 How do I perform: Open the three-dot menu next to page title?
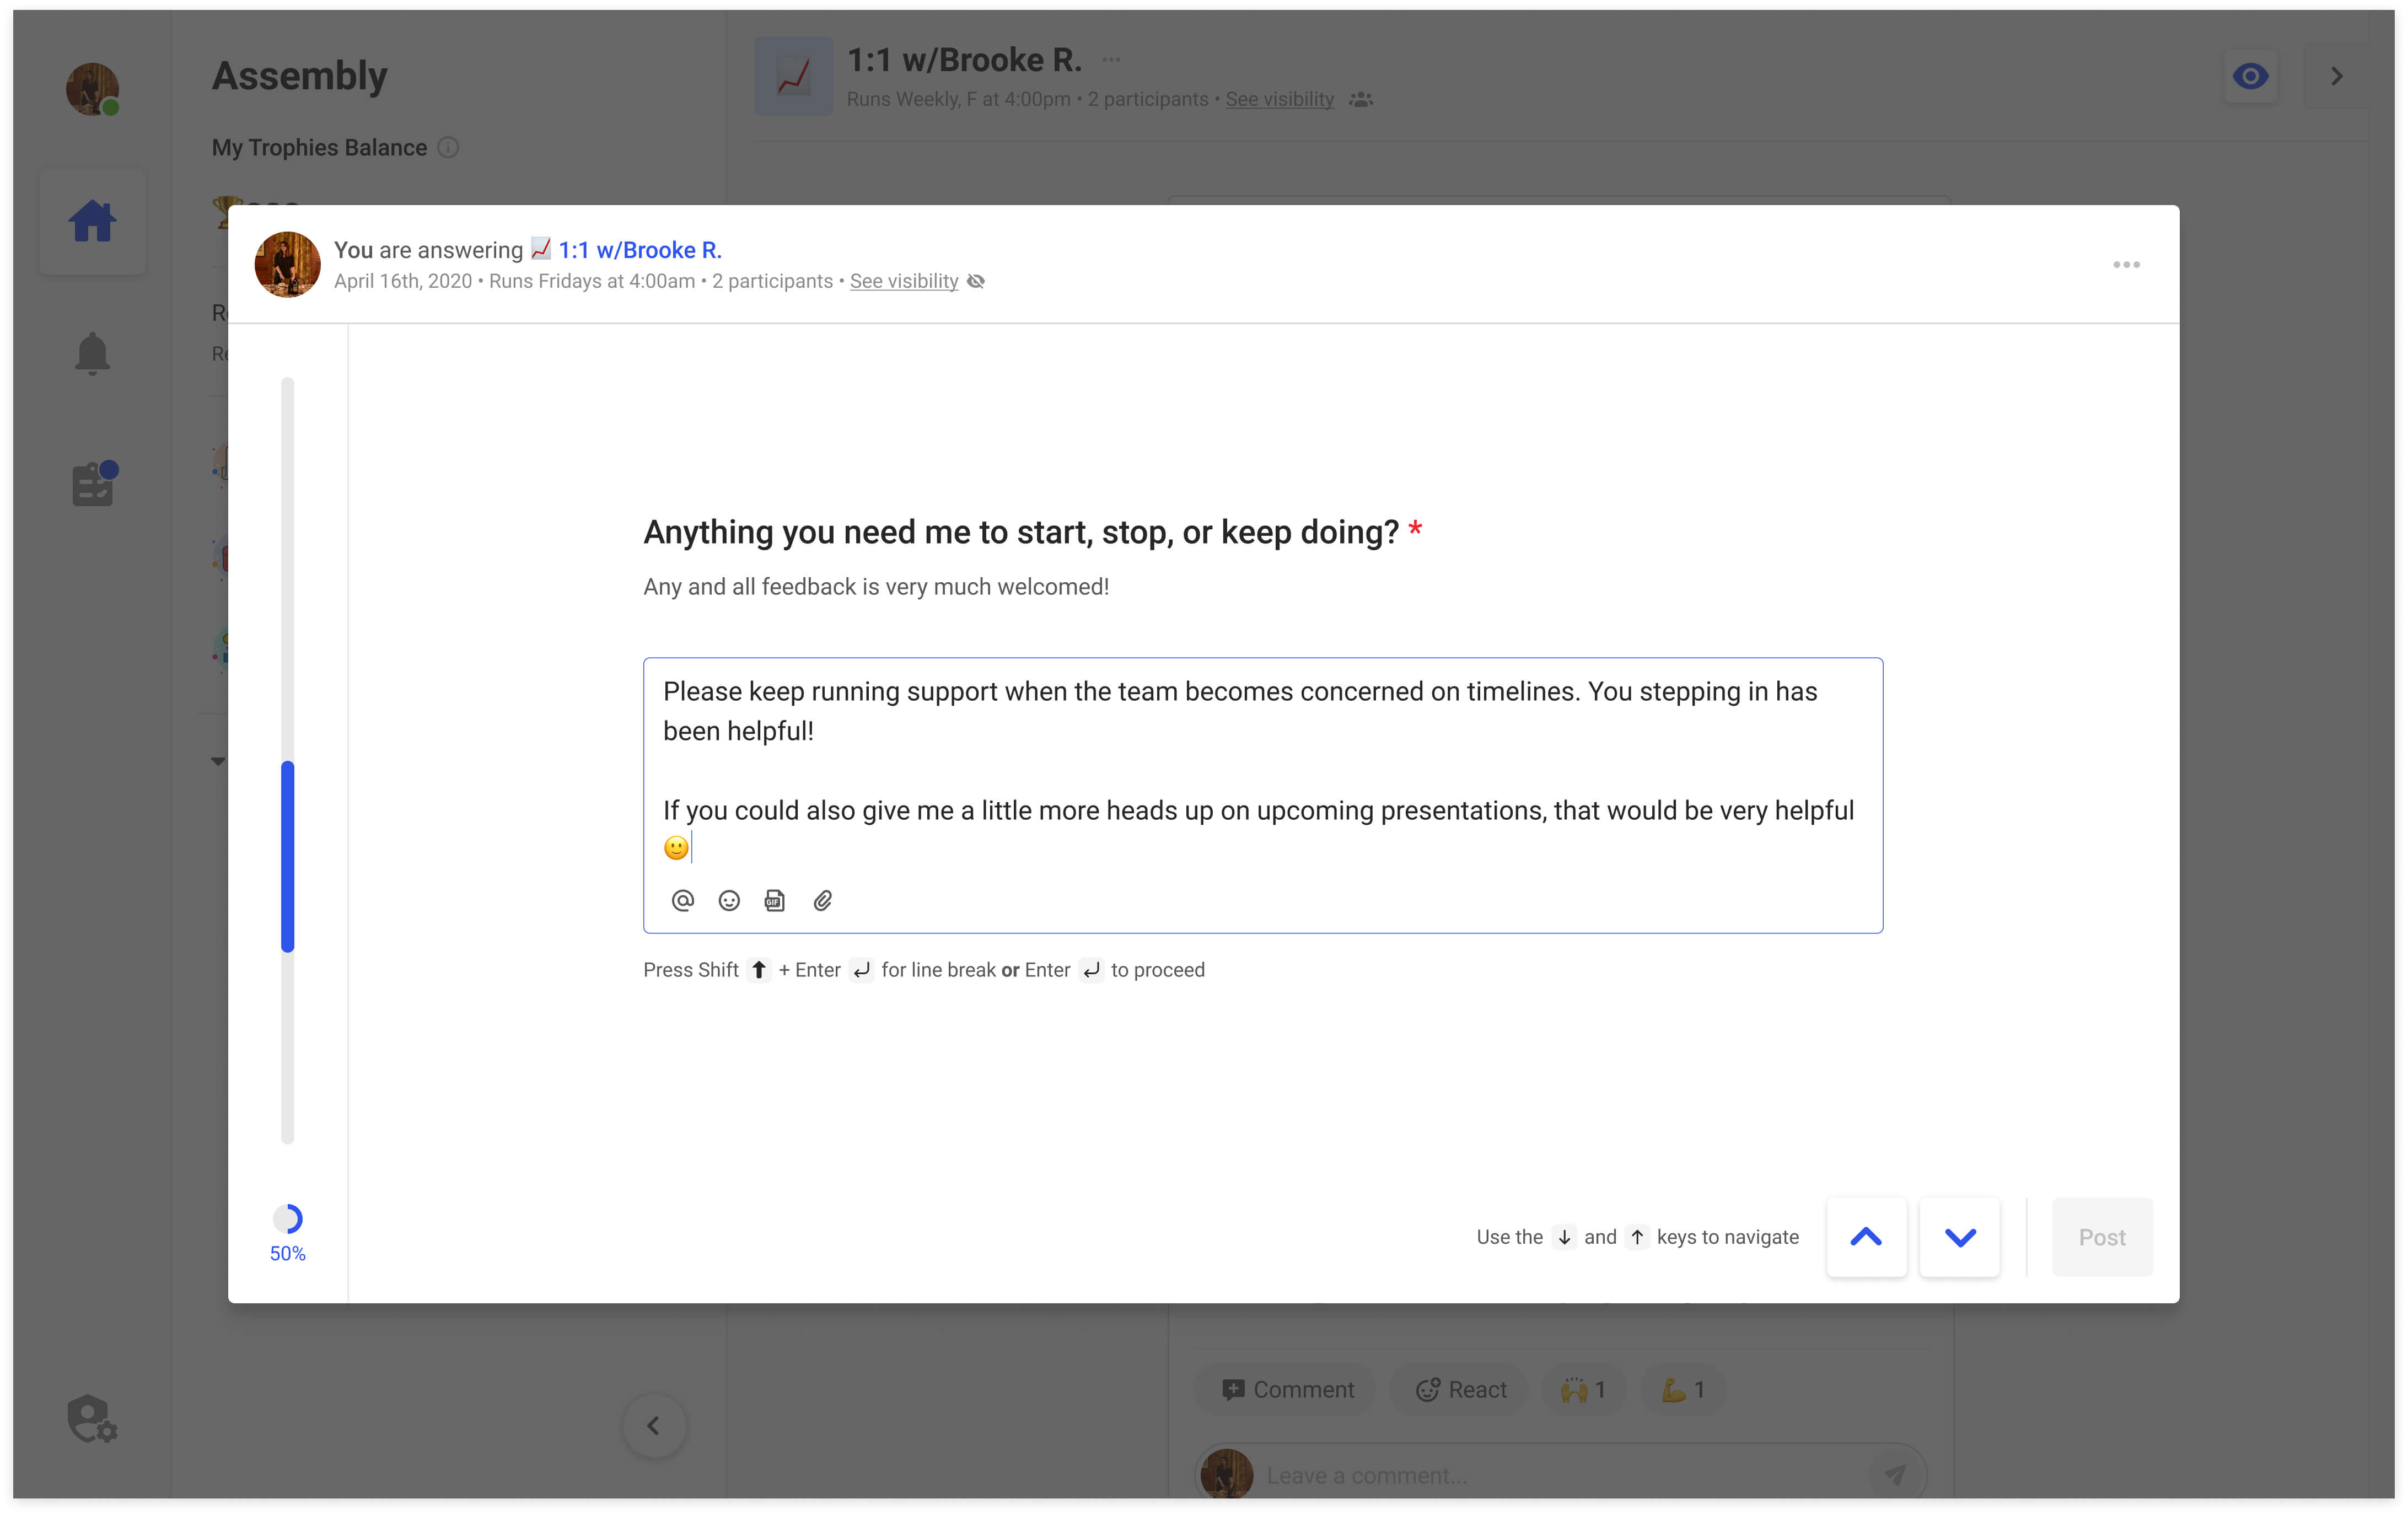pyautogui.click(x=1111, y=60)
